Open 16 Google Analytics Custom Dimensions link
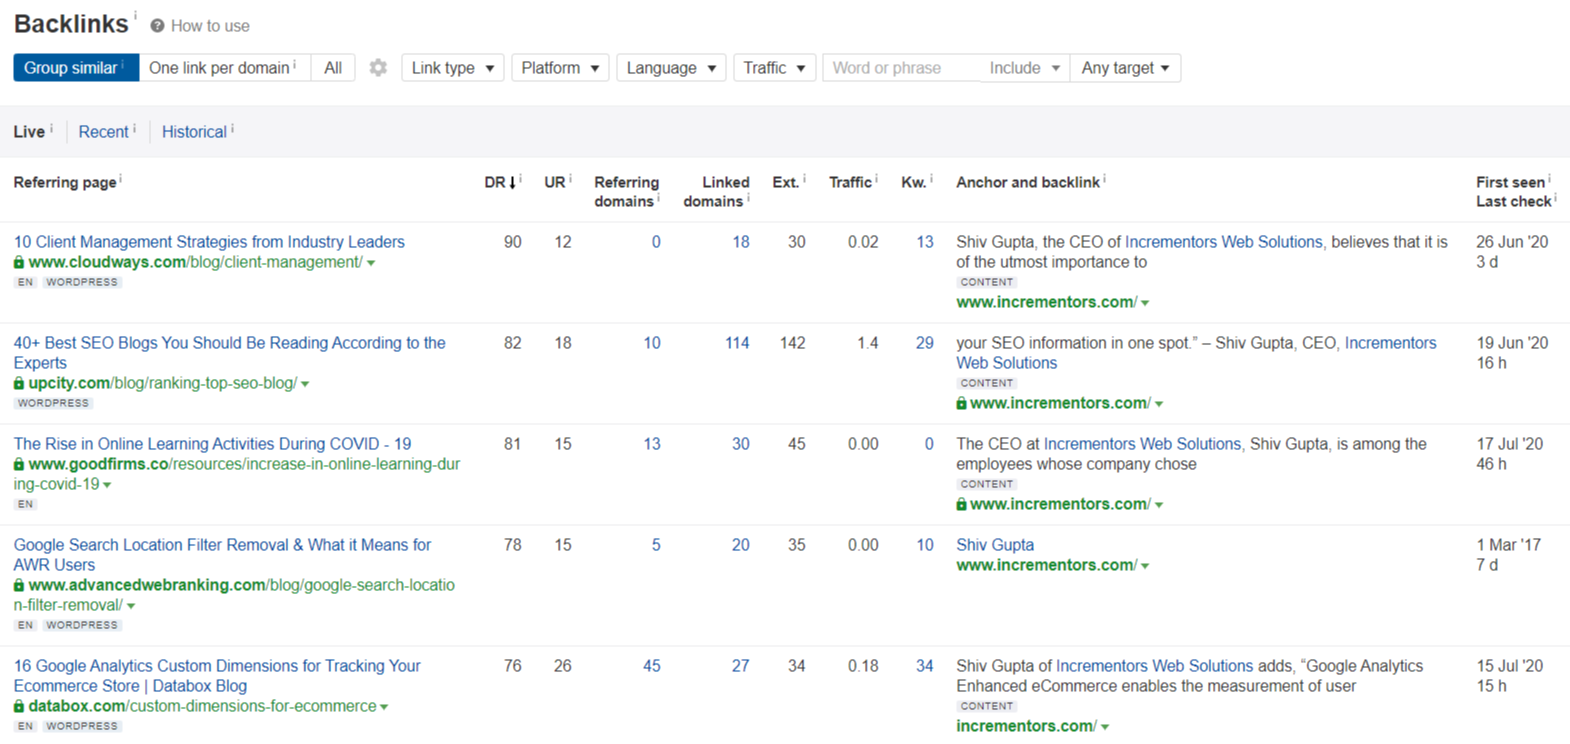 [217, 676]
